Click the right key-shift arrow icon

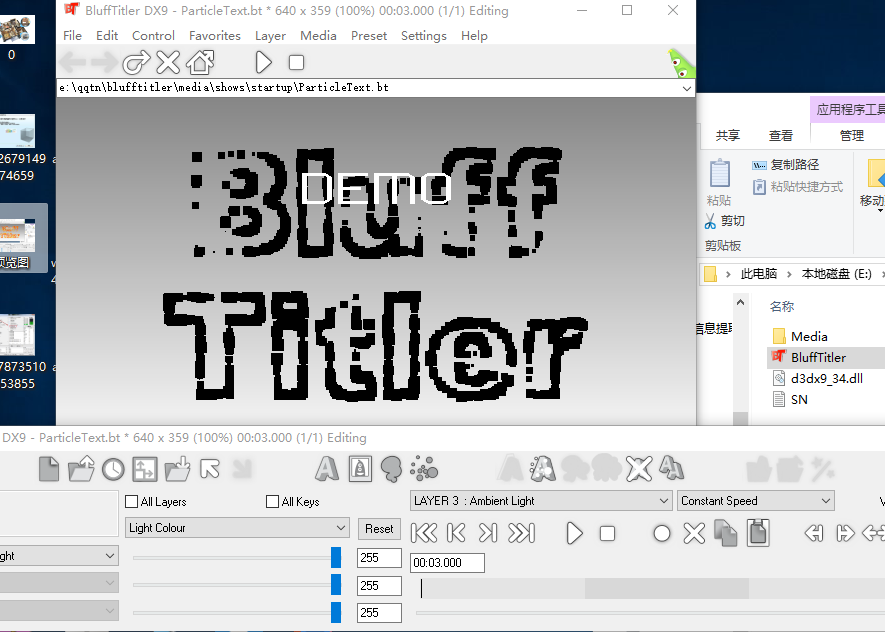(x=845, y=533)
